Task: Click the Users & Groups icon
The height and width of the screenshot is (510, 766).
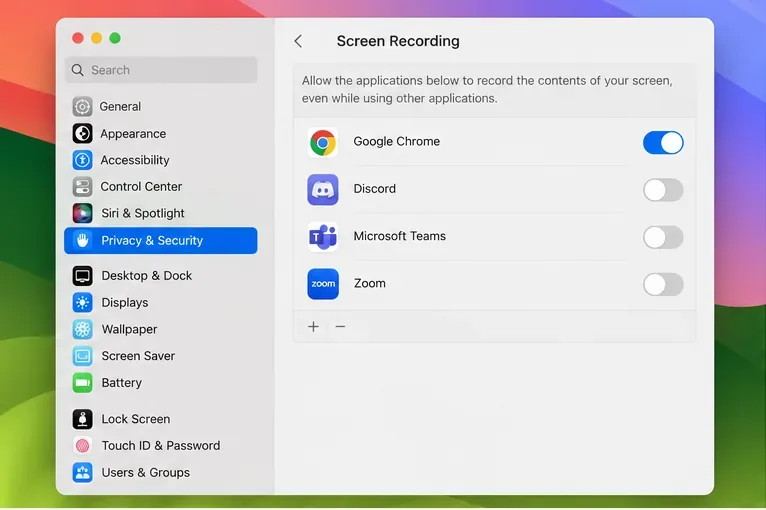Action: tap(82, 472)
